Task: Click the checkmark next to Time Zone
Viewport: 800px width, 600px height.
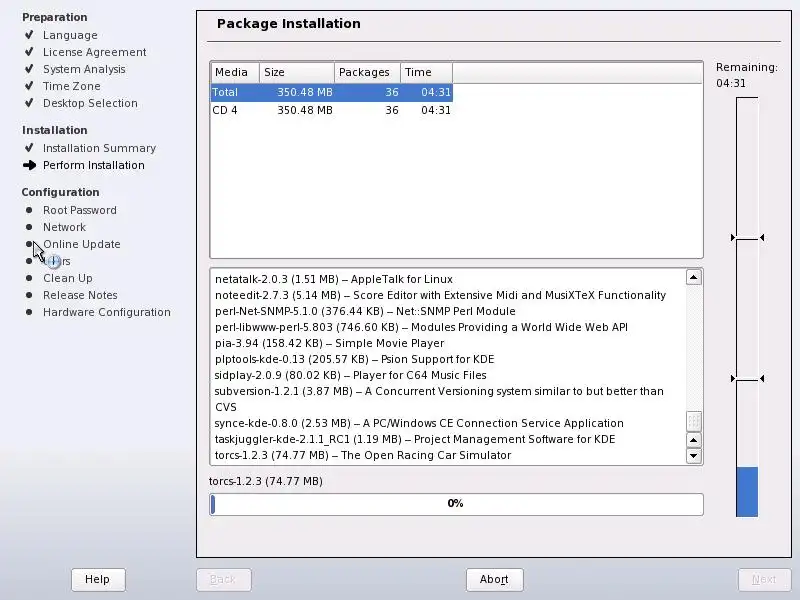Action: (29, 85)
